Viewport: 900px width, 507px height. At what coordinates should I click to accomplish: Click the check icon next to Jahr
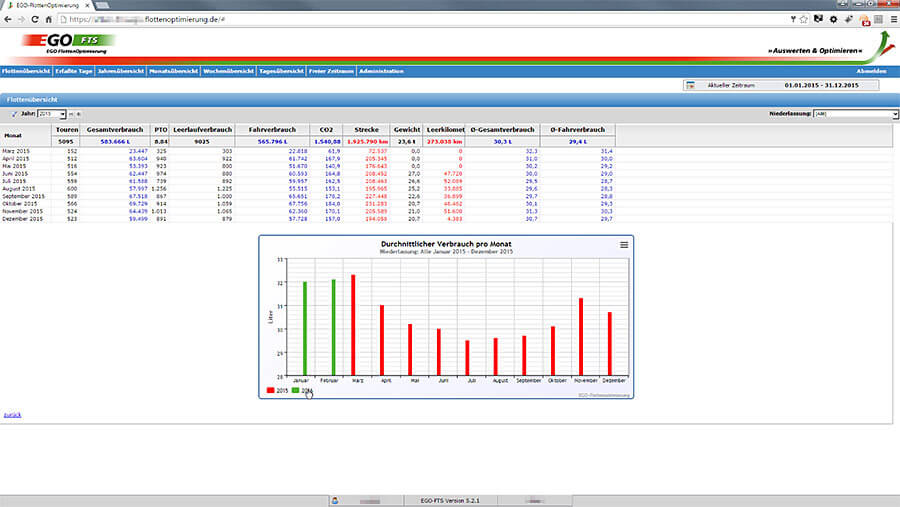click(x=15, y=114)
